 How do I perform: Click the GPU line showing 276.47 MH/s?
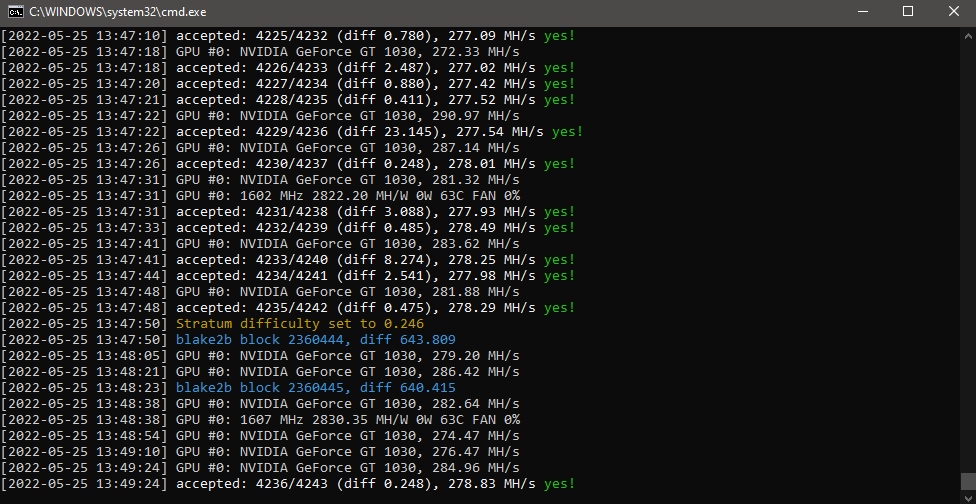pyautogui.click(x=260, y=452)
